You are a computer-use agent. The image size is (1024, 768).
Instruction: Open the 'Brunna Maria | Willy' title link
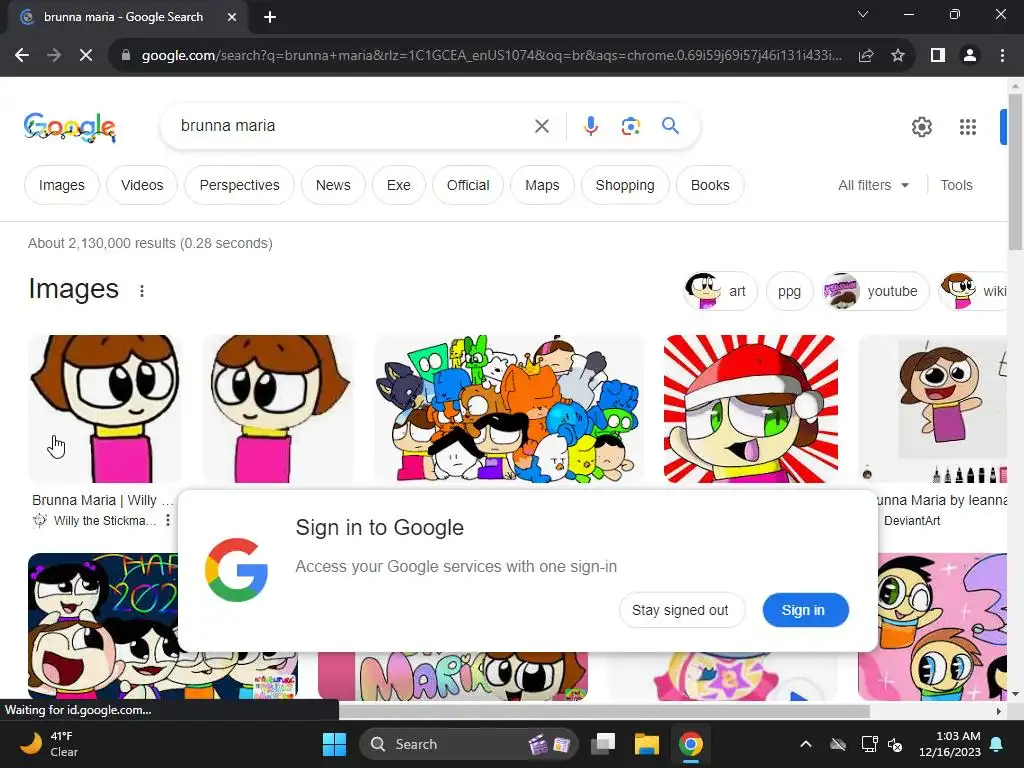[x=103, y=500]
